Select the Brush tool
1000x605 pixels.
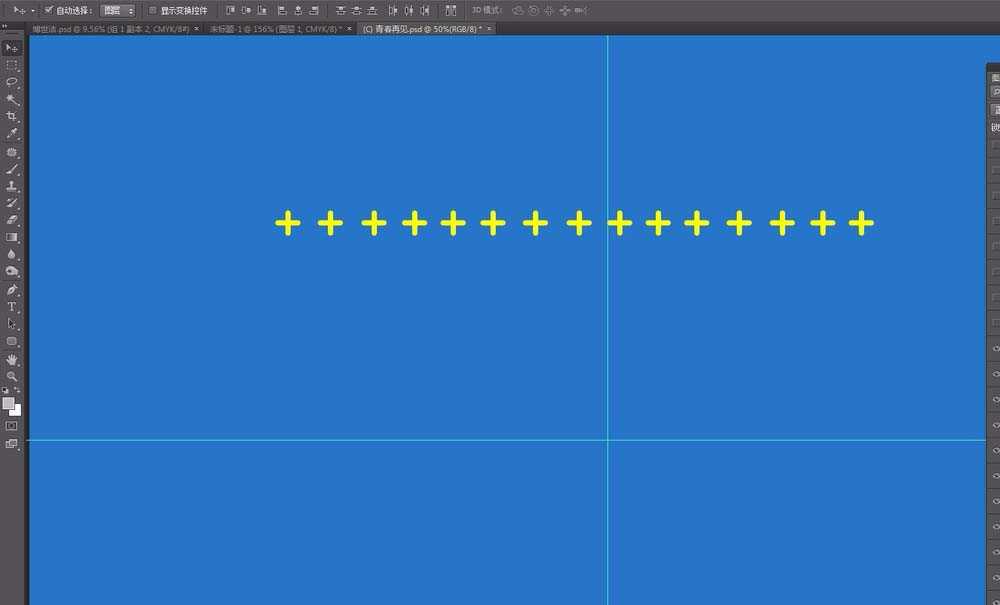pos(12,169)
